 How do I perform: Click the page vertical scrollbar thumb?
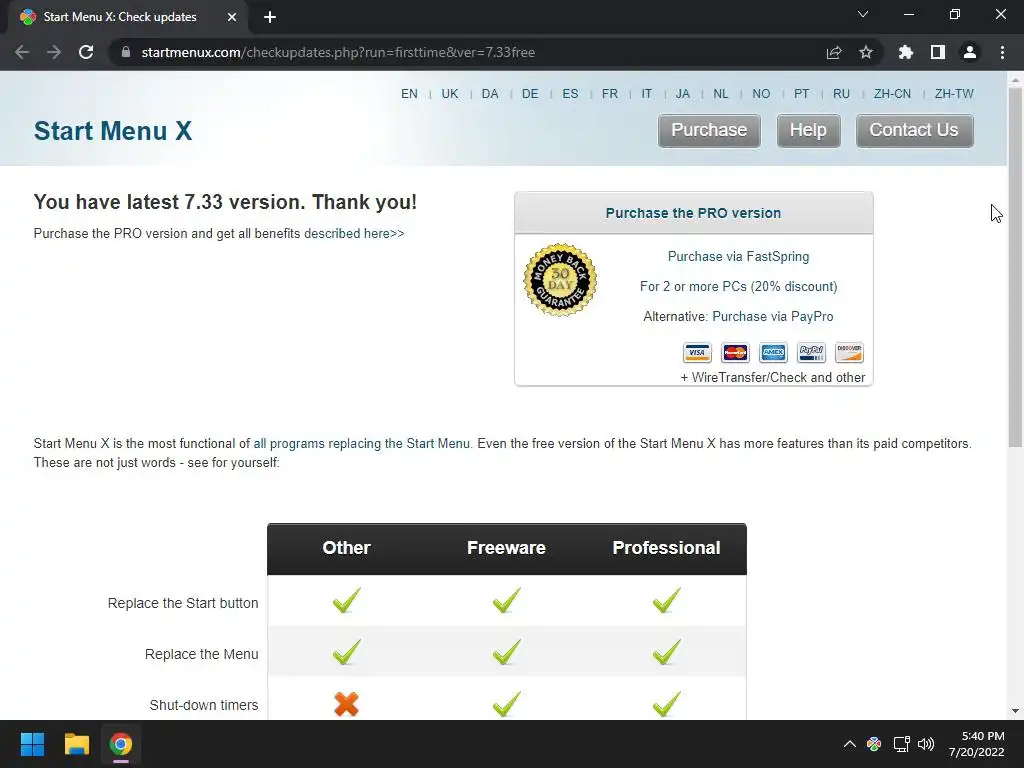click(x=1015, y=268)
